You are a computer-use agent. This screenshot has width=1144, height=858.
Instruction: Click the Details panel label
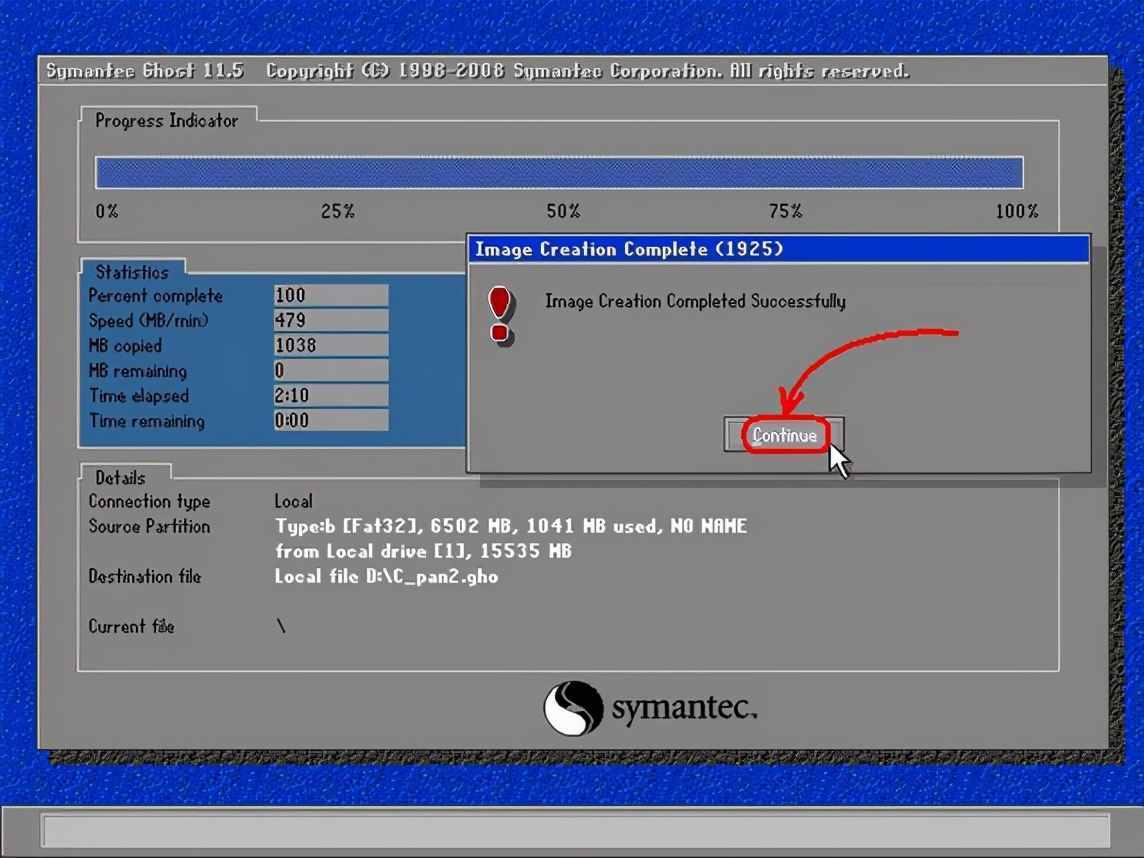tap(120, 478)
